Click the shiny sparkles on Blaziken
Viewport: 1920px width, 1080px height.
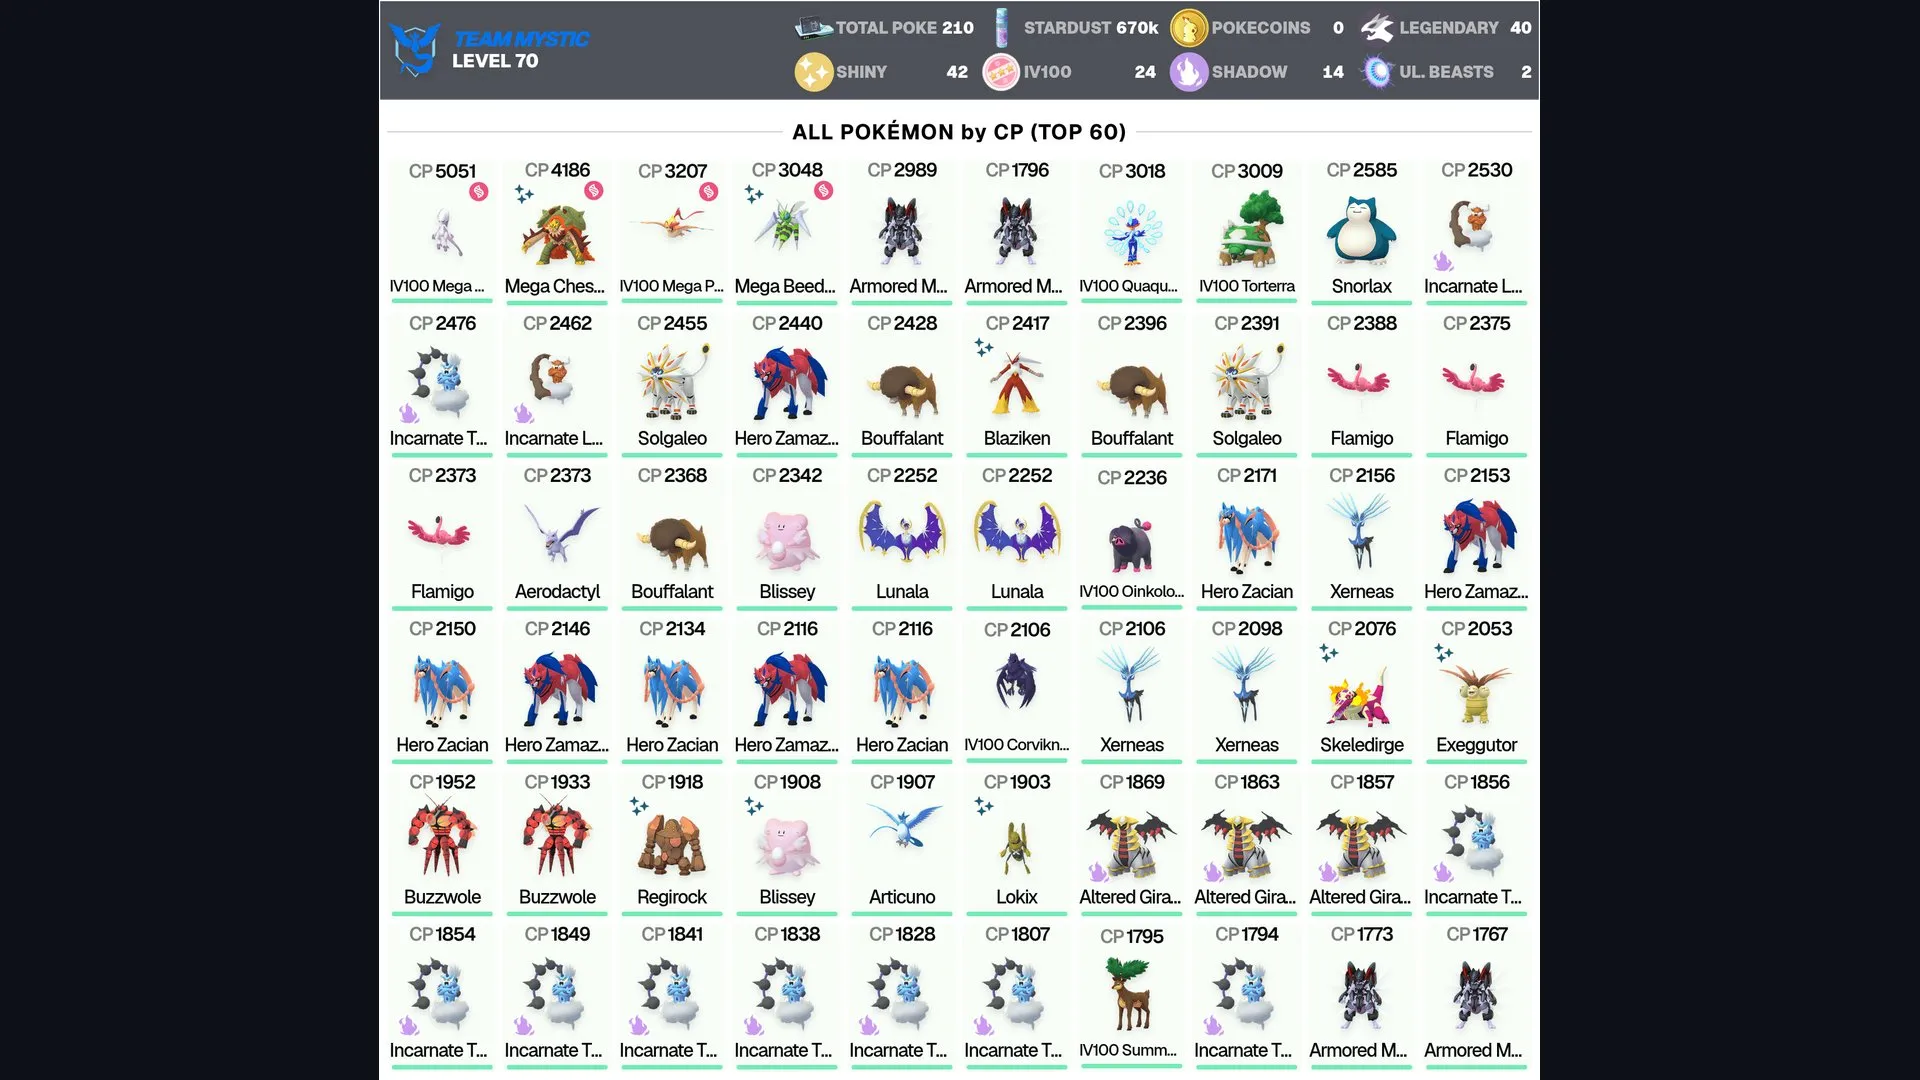tap(984, 347)
